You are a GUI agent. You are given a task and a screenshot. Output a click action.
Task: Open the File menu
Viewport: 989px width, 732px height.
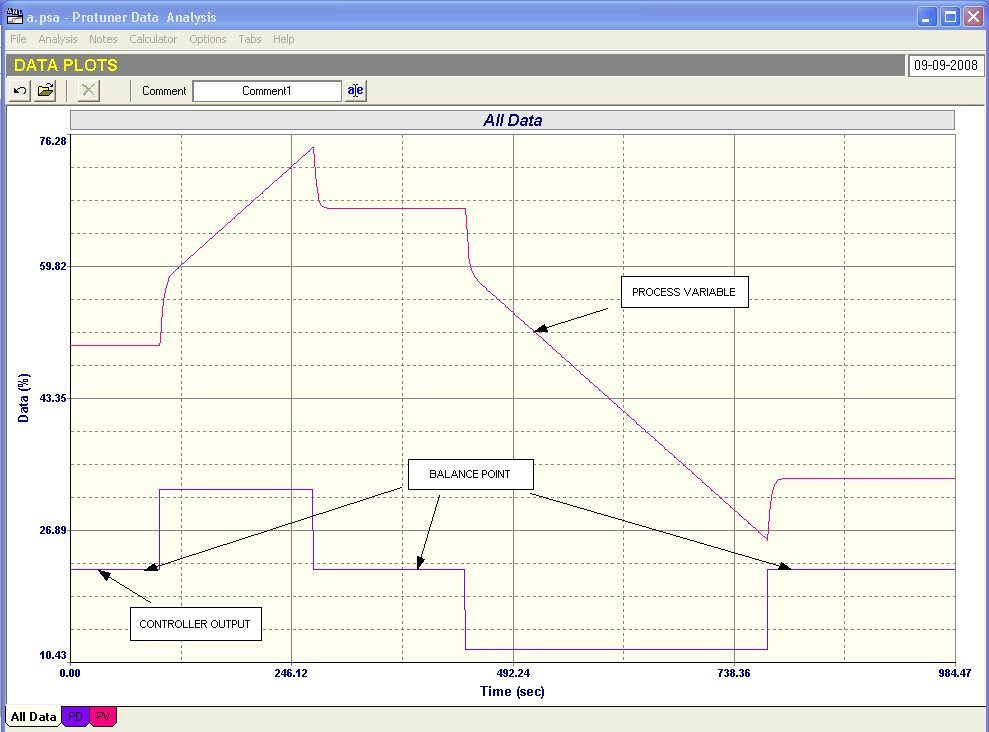click(x=18, y=39)
